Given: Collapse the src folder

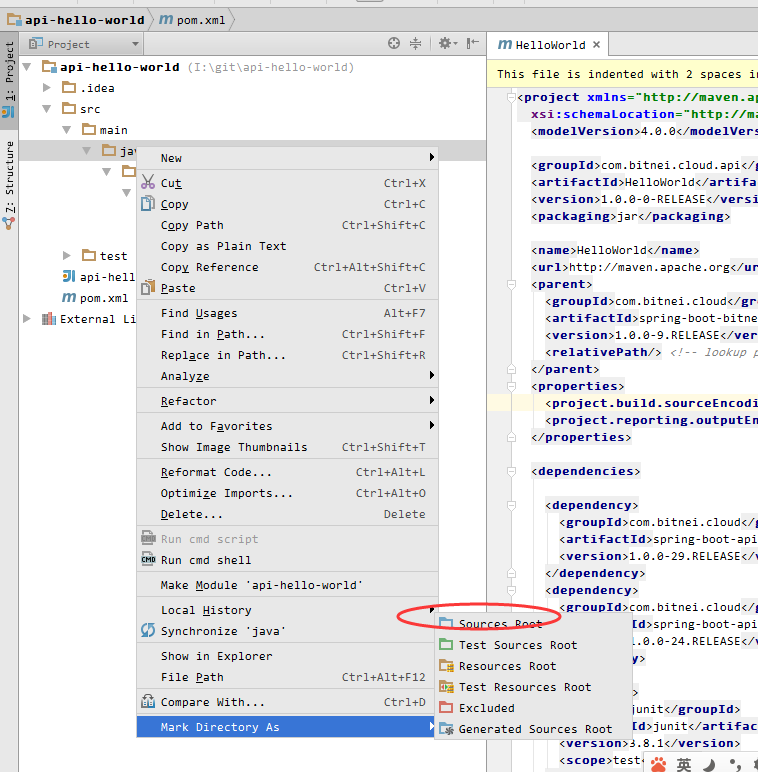Looking at the screenshot, I should [47, 109].
